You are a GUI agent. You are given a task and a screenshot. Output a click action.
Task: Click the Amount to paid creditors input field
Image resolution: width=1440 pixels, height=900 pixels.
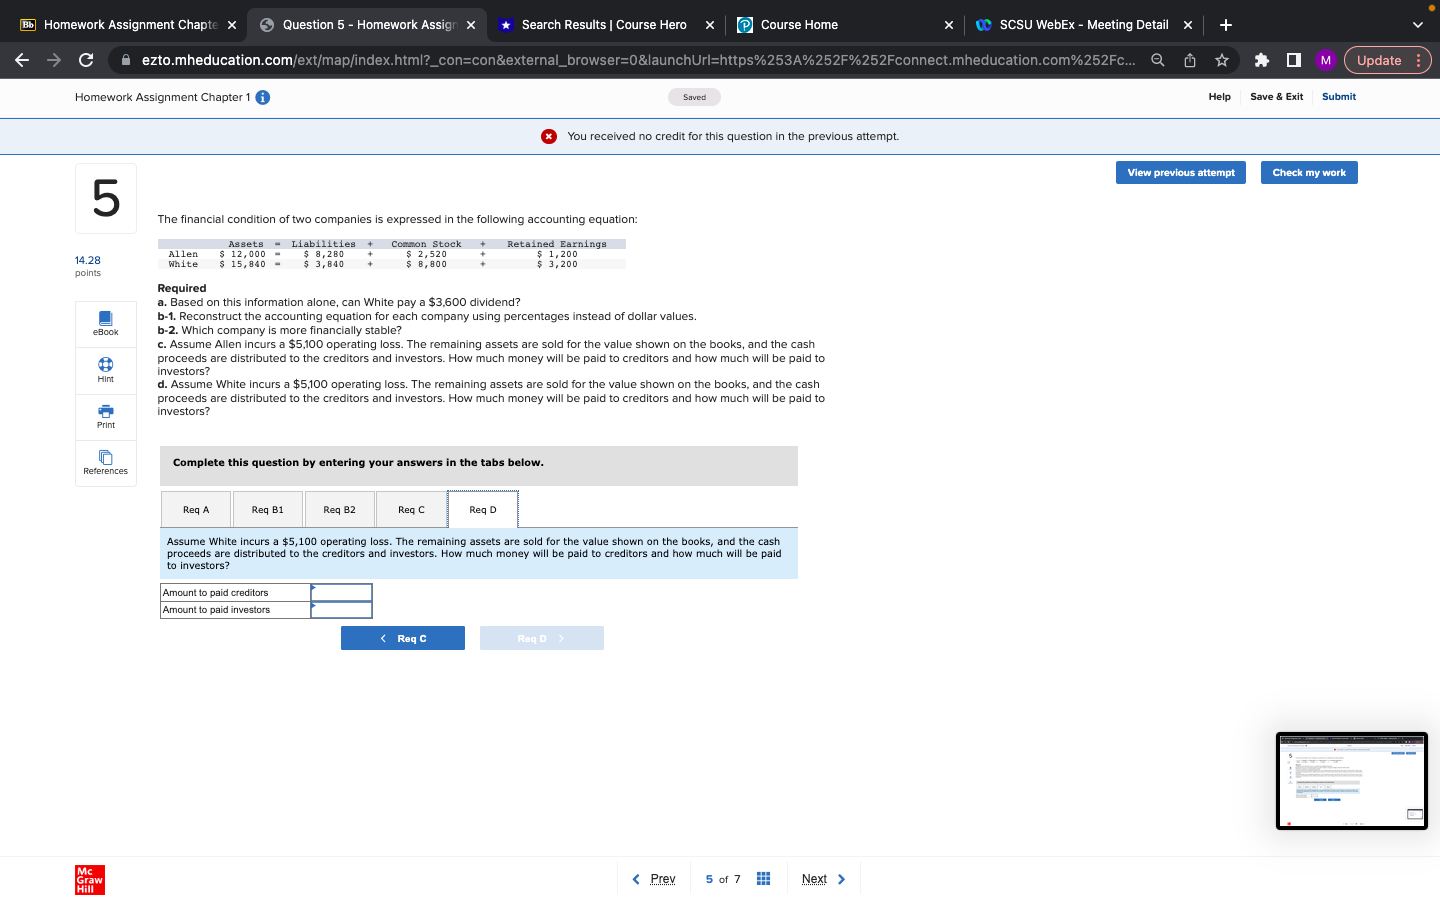[341, 592]
